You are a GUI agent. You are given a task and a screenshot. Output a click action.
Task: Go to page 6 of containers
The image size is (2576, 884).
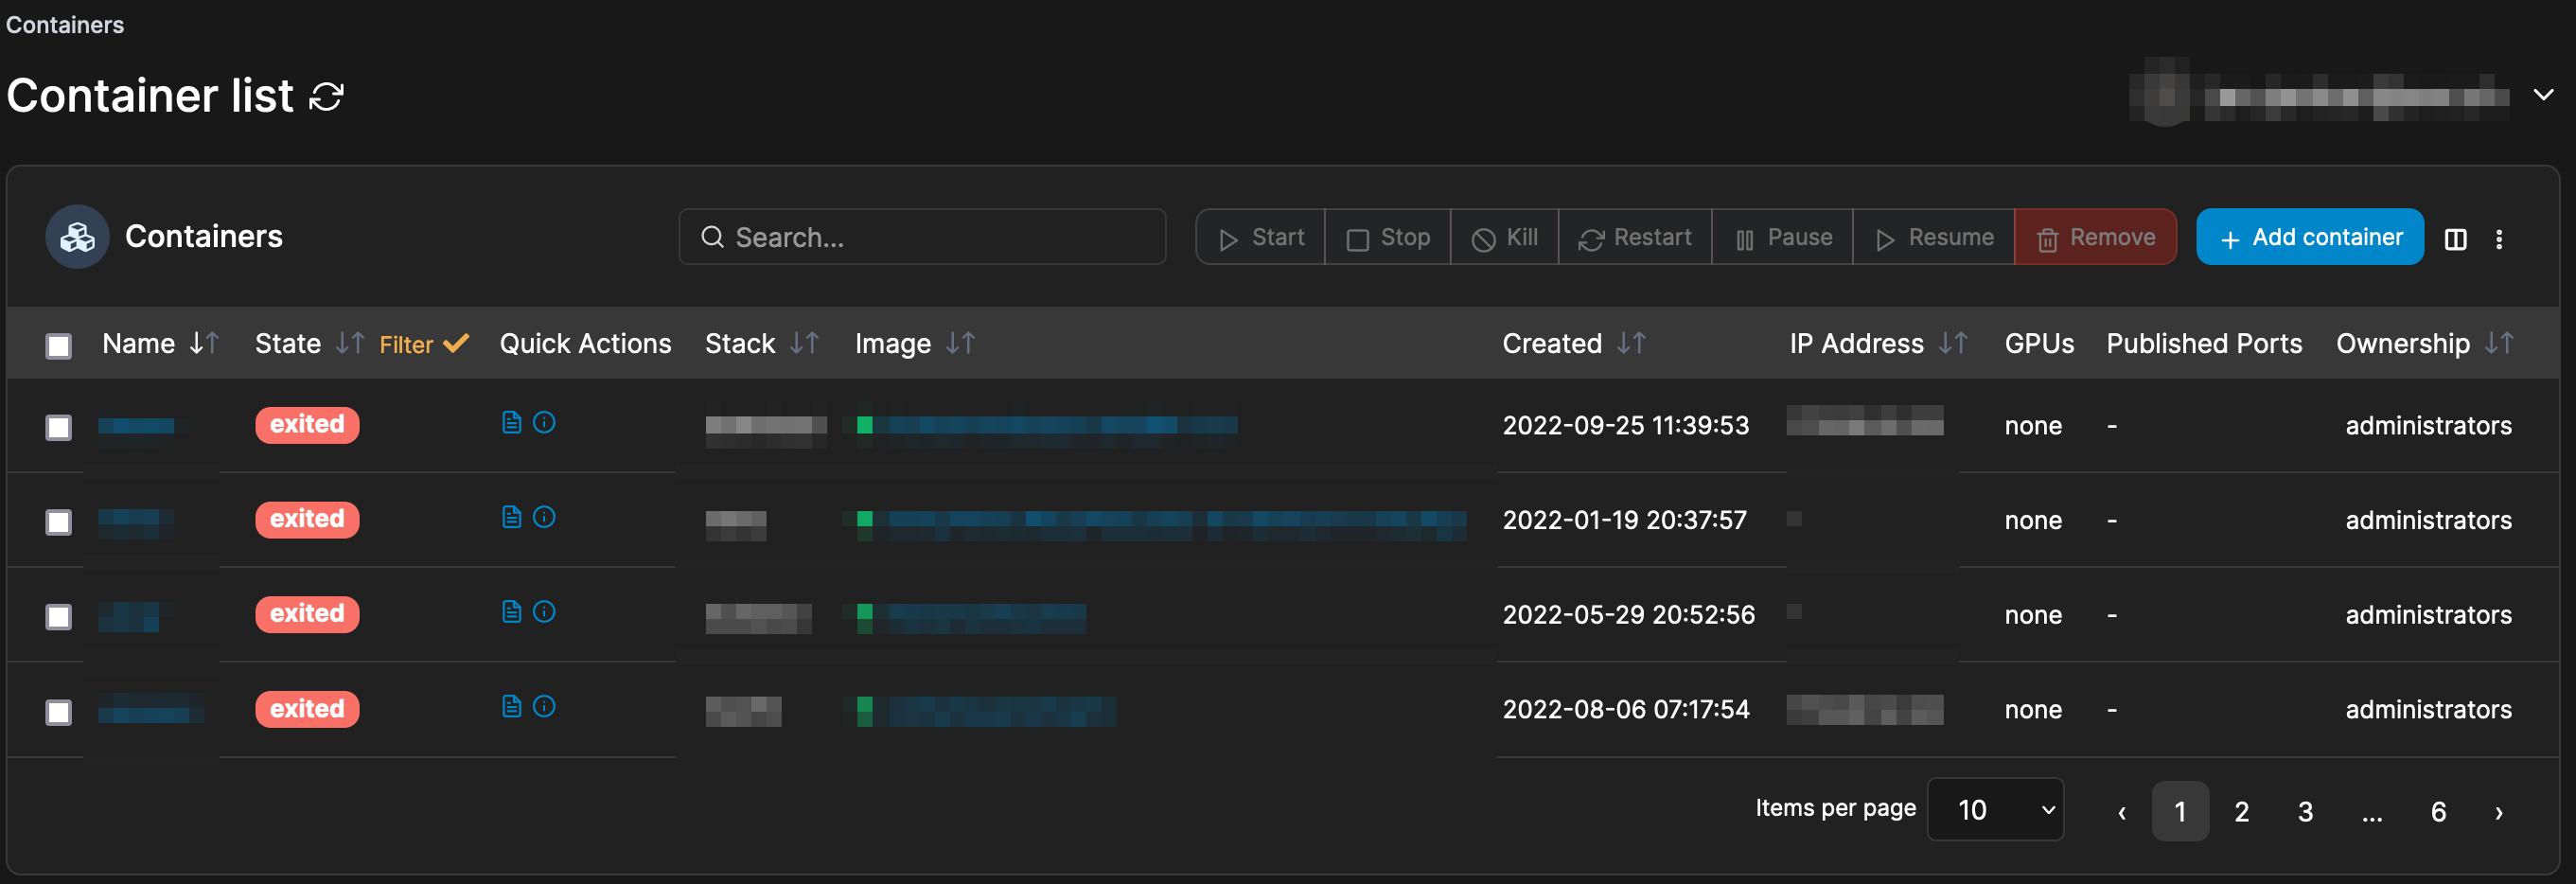pyautogui.click(x=2438, y=811)
